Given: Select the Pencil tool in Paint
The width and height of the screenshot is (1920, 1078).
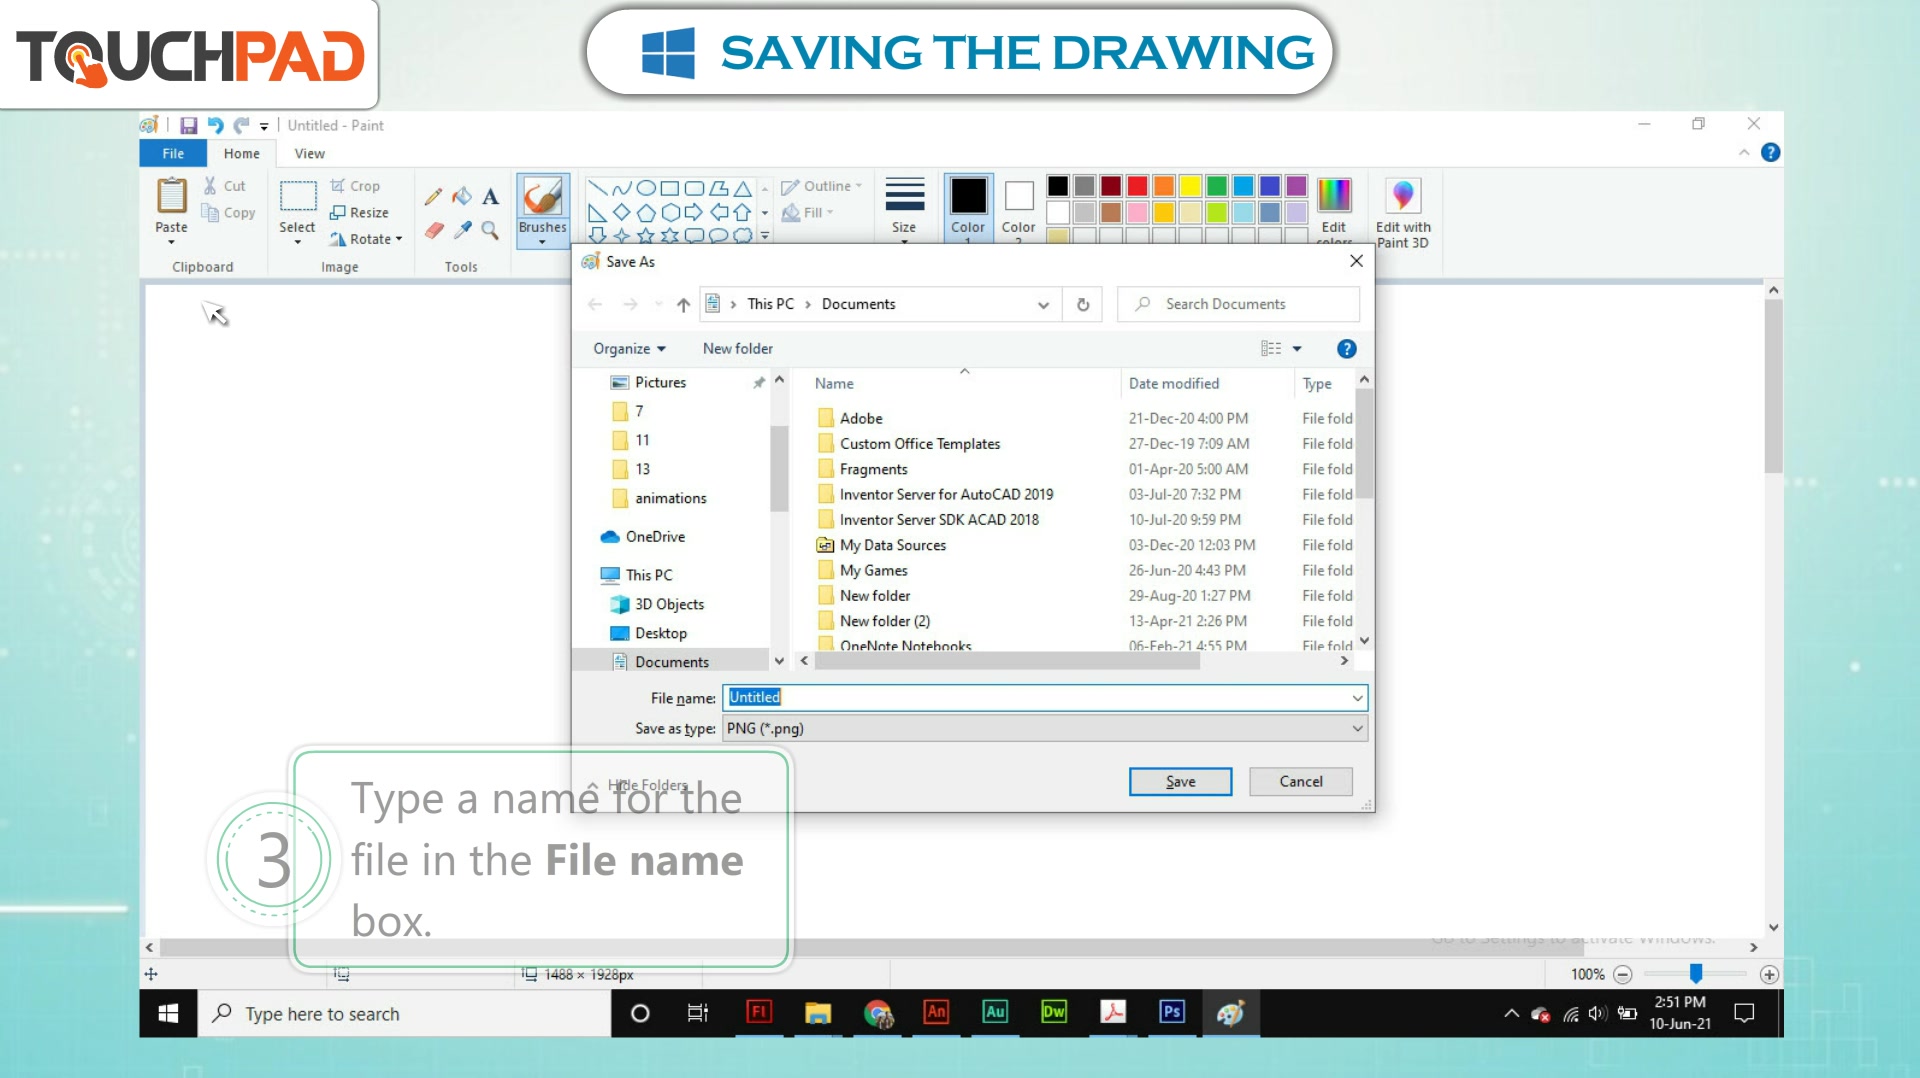Looking at the screenshot, I should 433,197.
